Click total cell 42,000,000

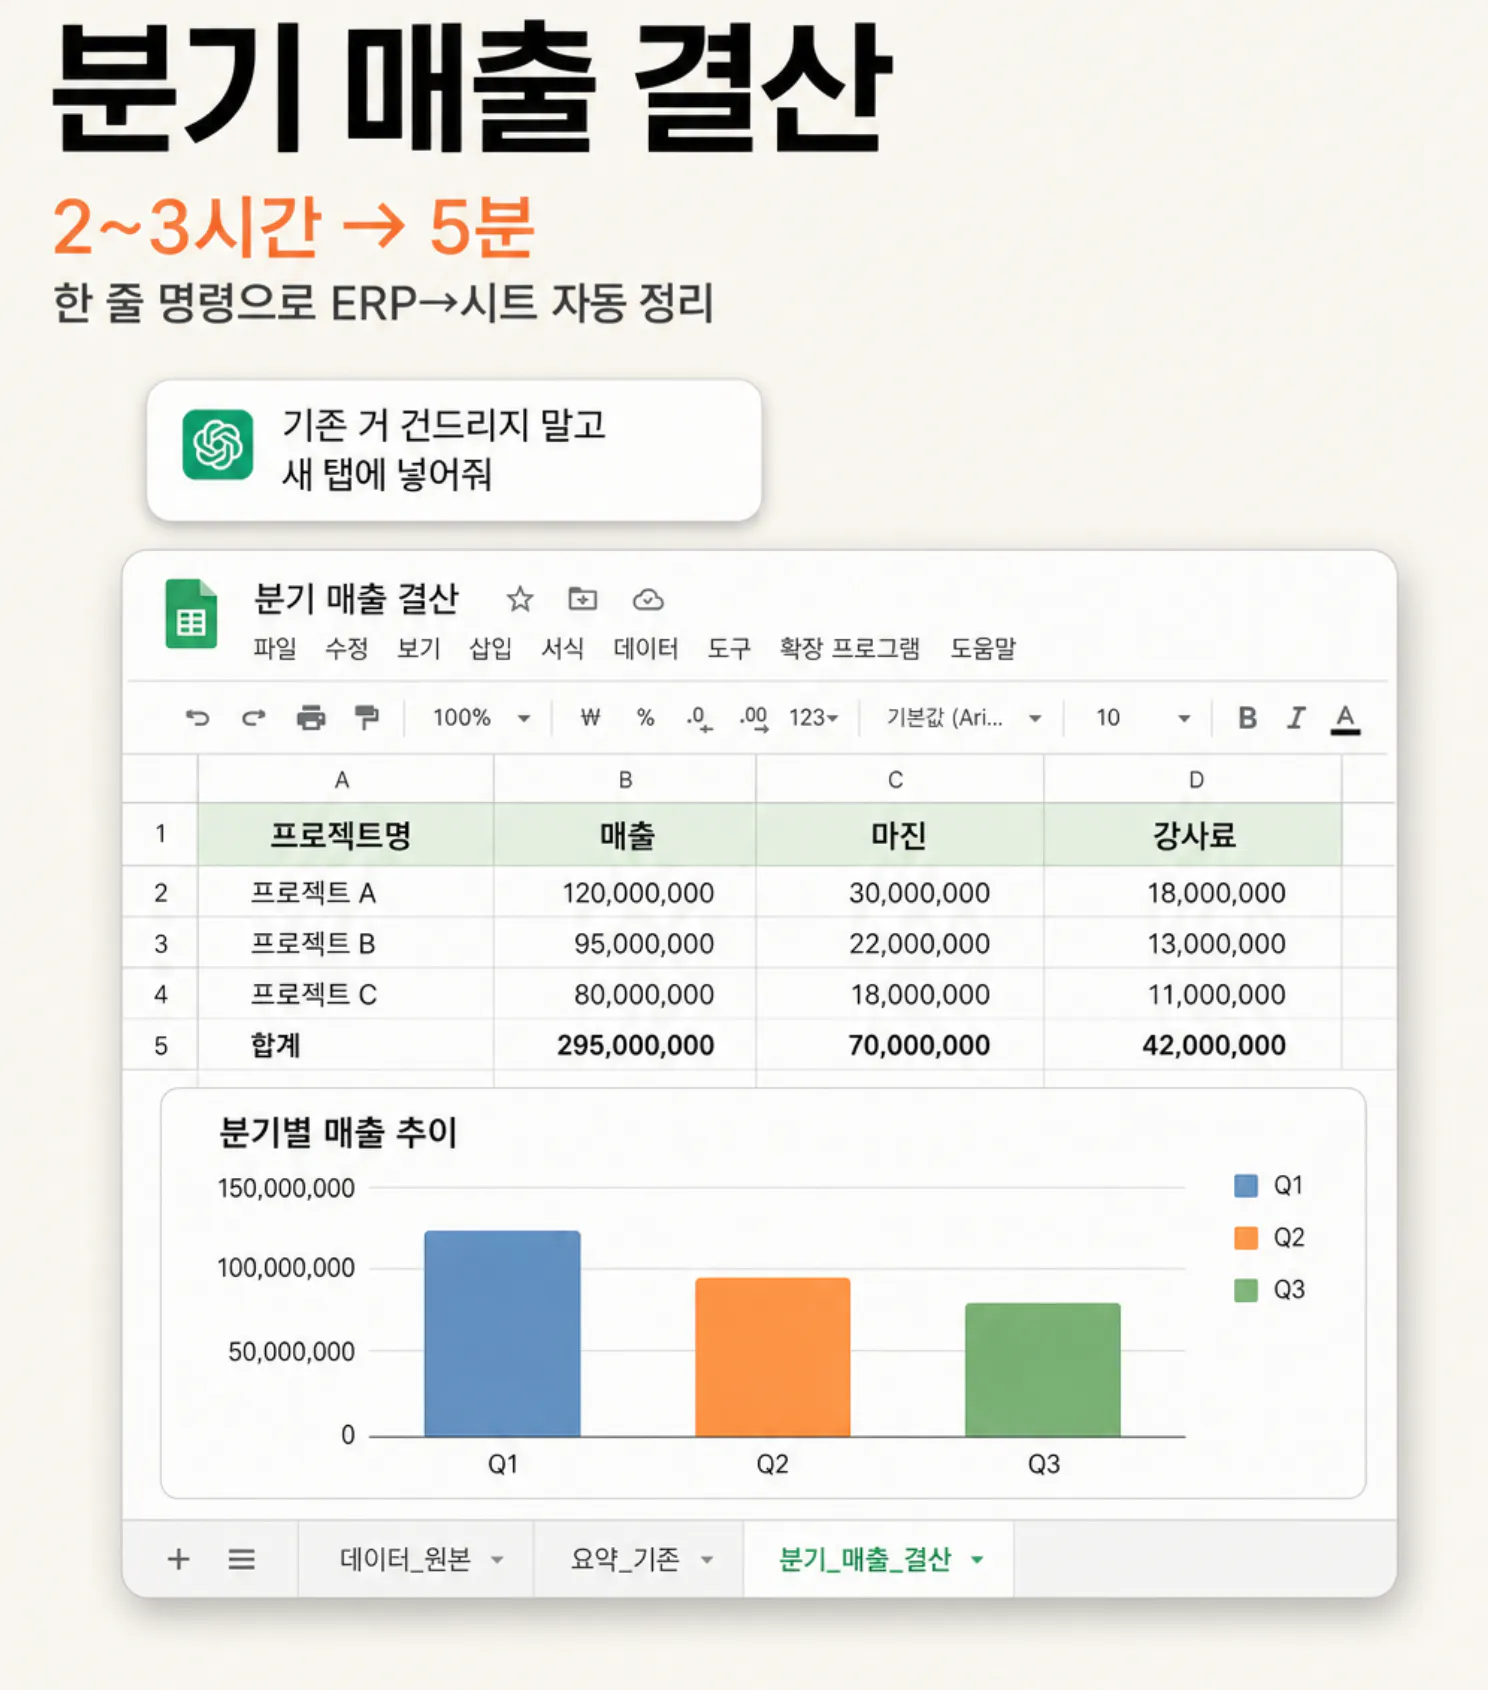tap(1193, 1045)
